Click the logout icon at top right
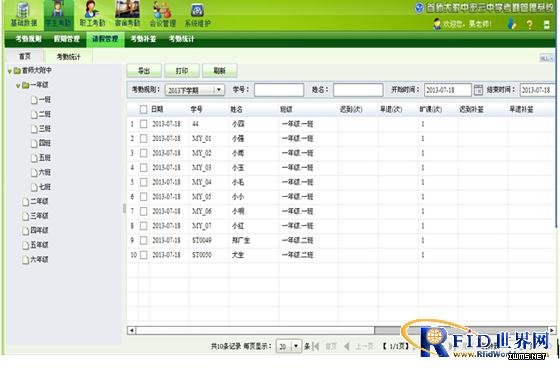 click(x=546, y=24)
